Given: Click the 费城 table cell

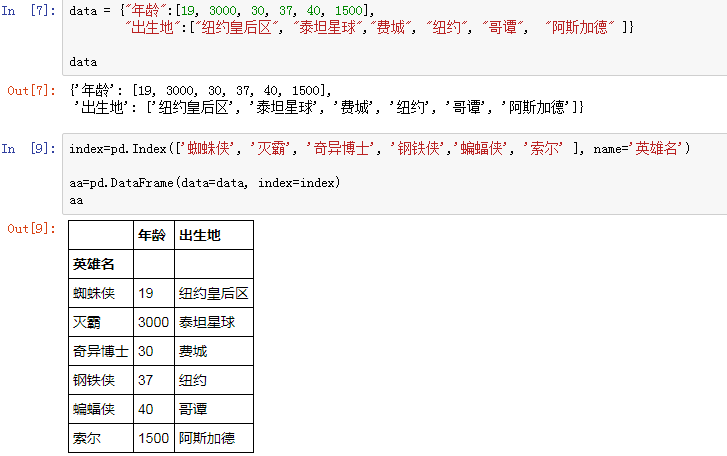Looking at the screenshot, I should [x=214, y=351].
